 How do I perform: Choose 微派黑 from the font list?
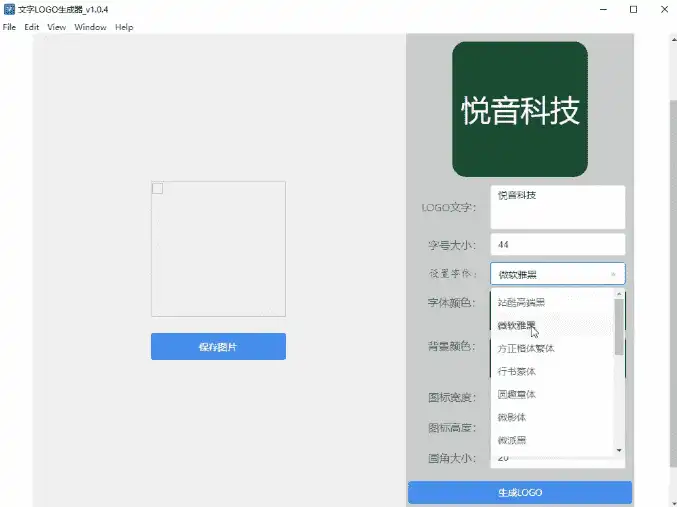pos(552,440)
